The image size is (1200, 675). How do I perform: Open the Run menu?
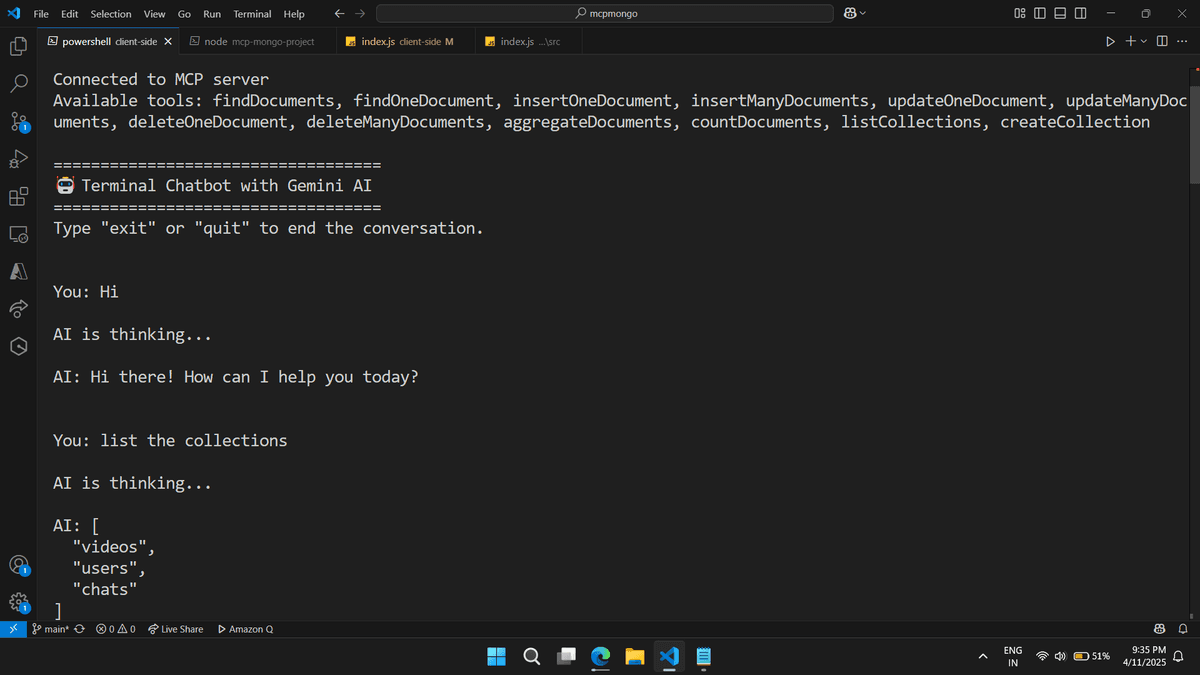click(212, 14)
